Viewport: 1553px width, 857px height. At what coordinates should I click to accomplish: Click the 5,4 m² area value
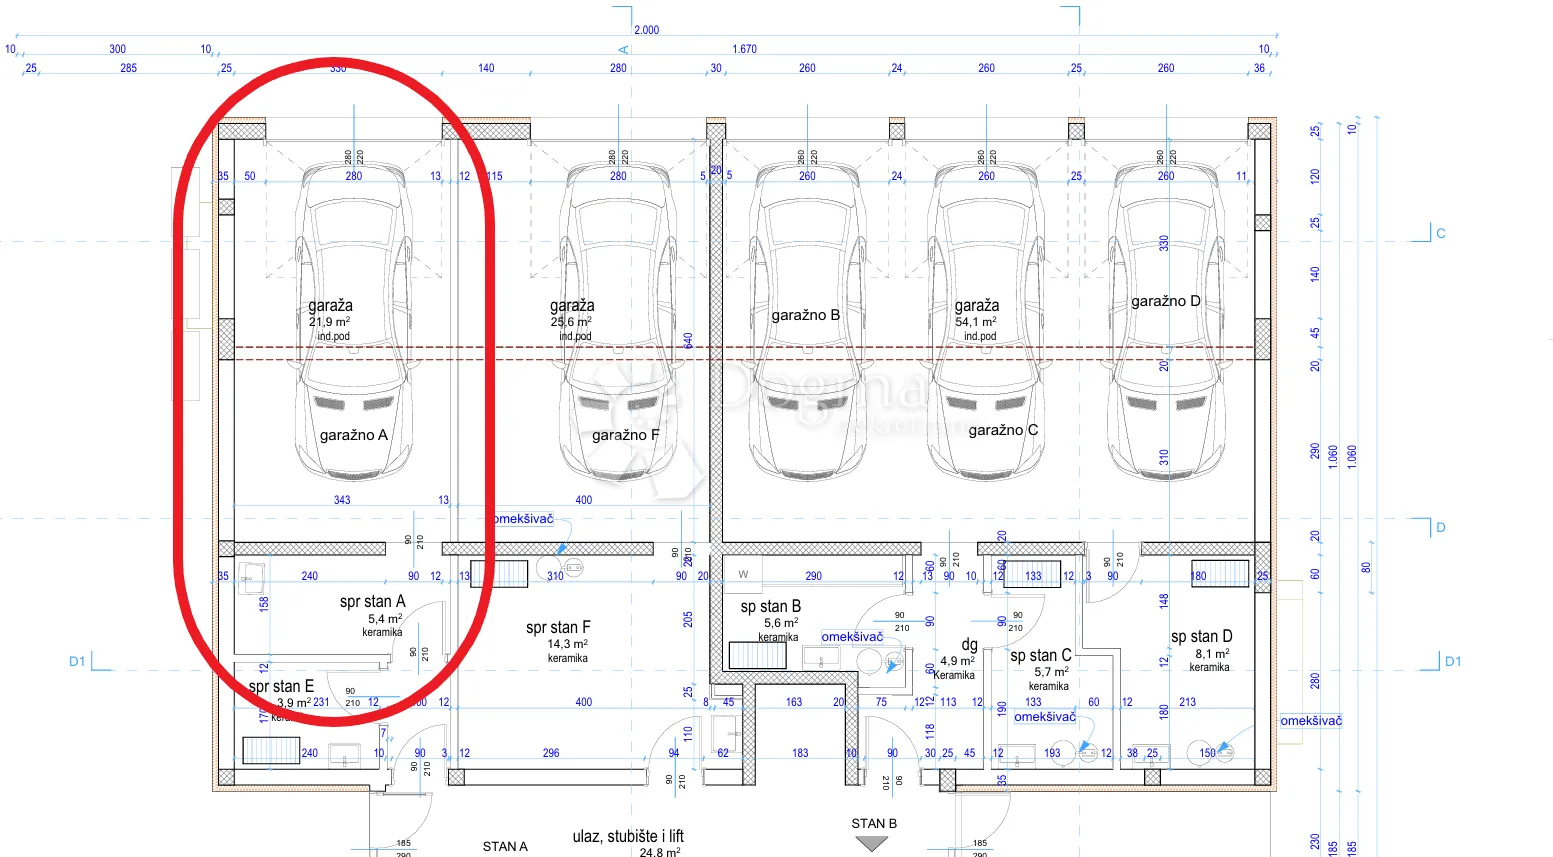(x=385, y=619)
